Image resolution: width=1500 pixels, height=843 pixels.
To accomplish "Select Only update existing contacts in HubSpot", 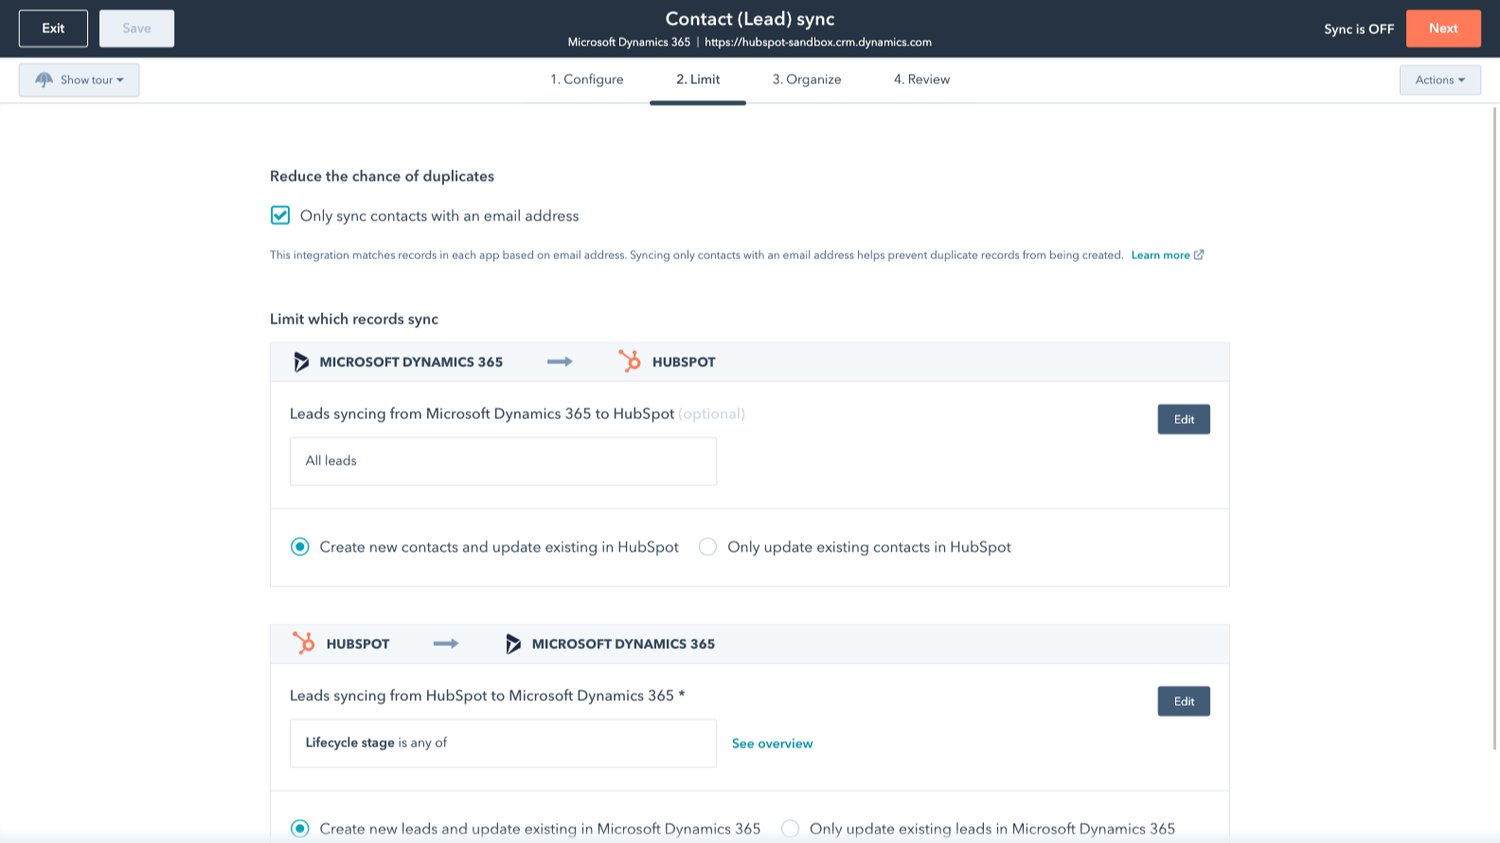I will coord(708,547).
